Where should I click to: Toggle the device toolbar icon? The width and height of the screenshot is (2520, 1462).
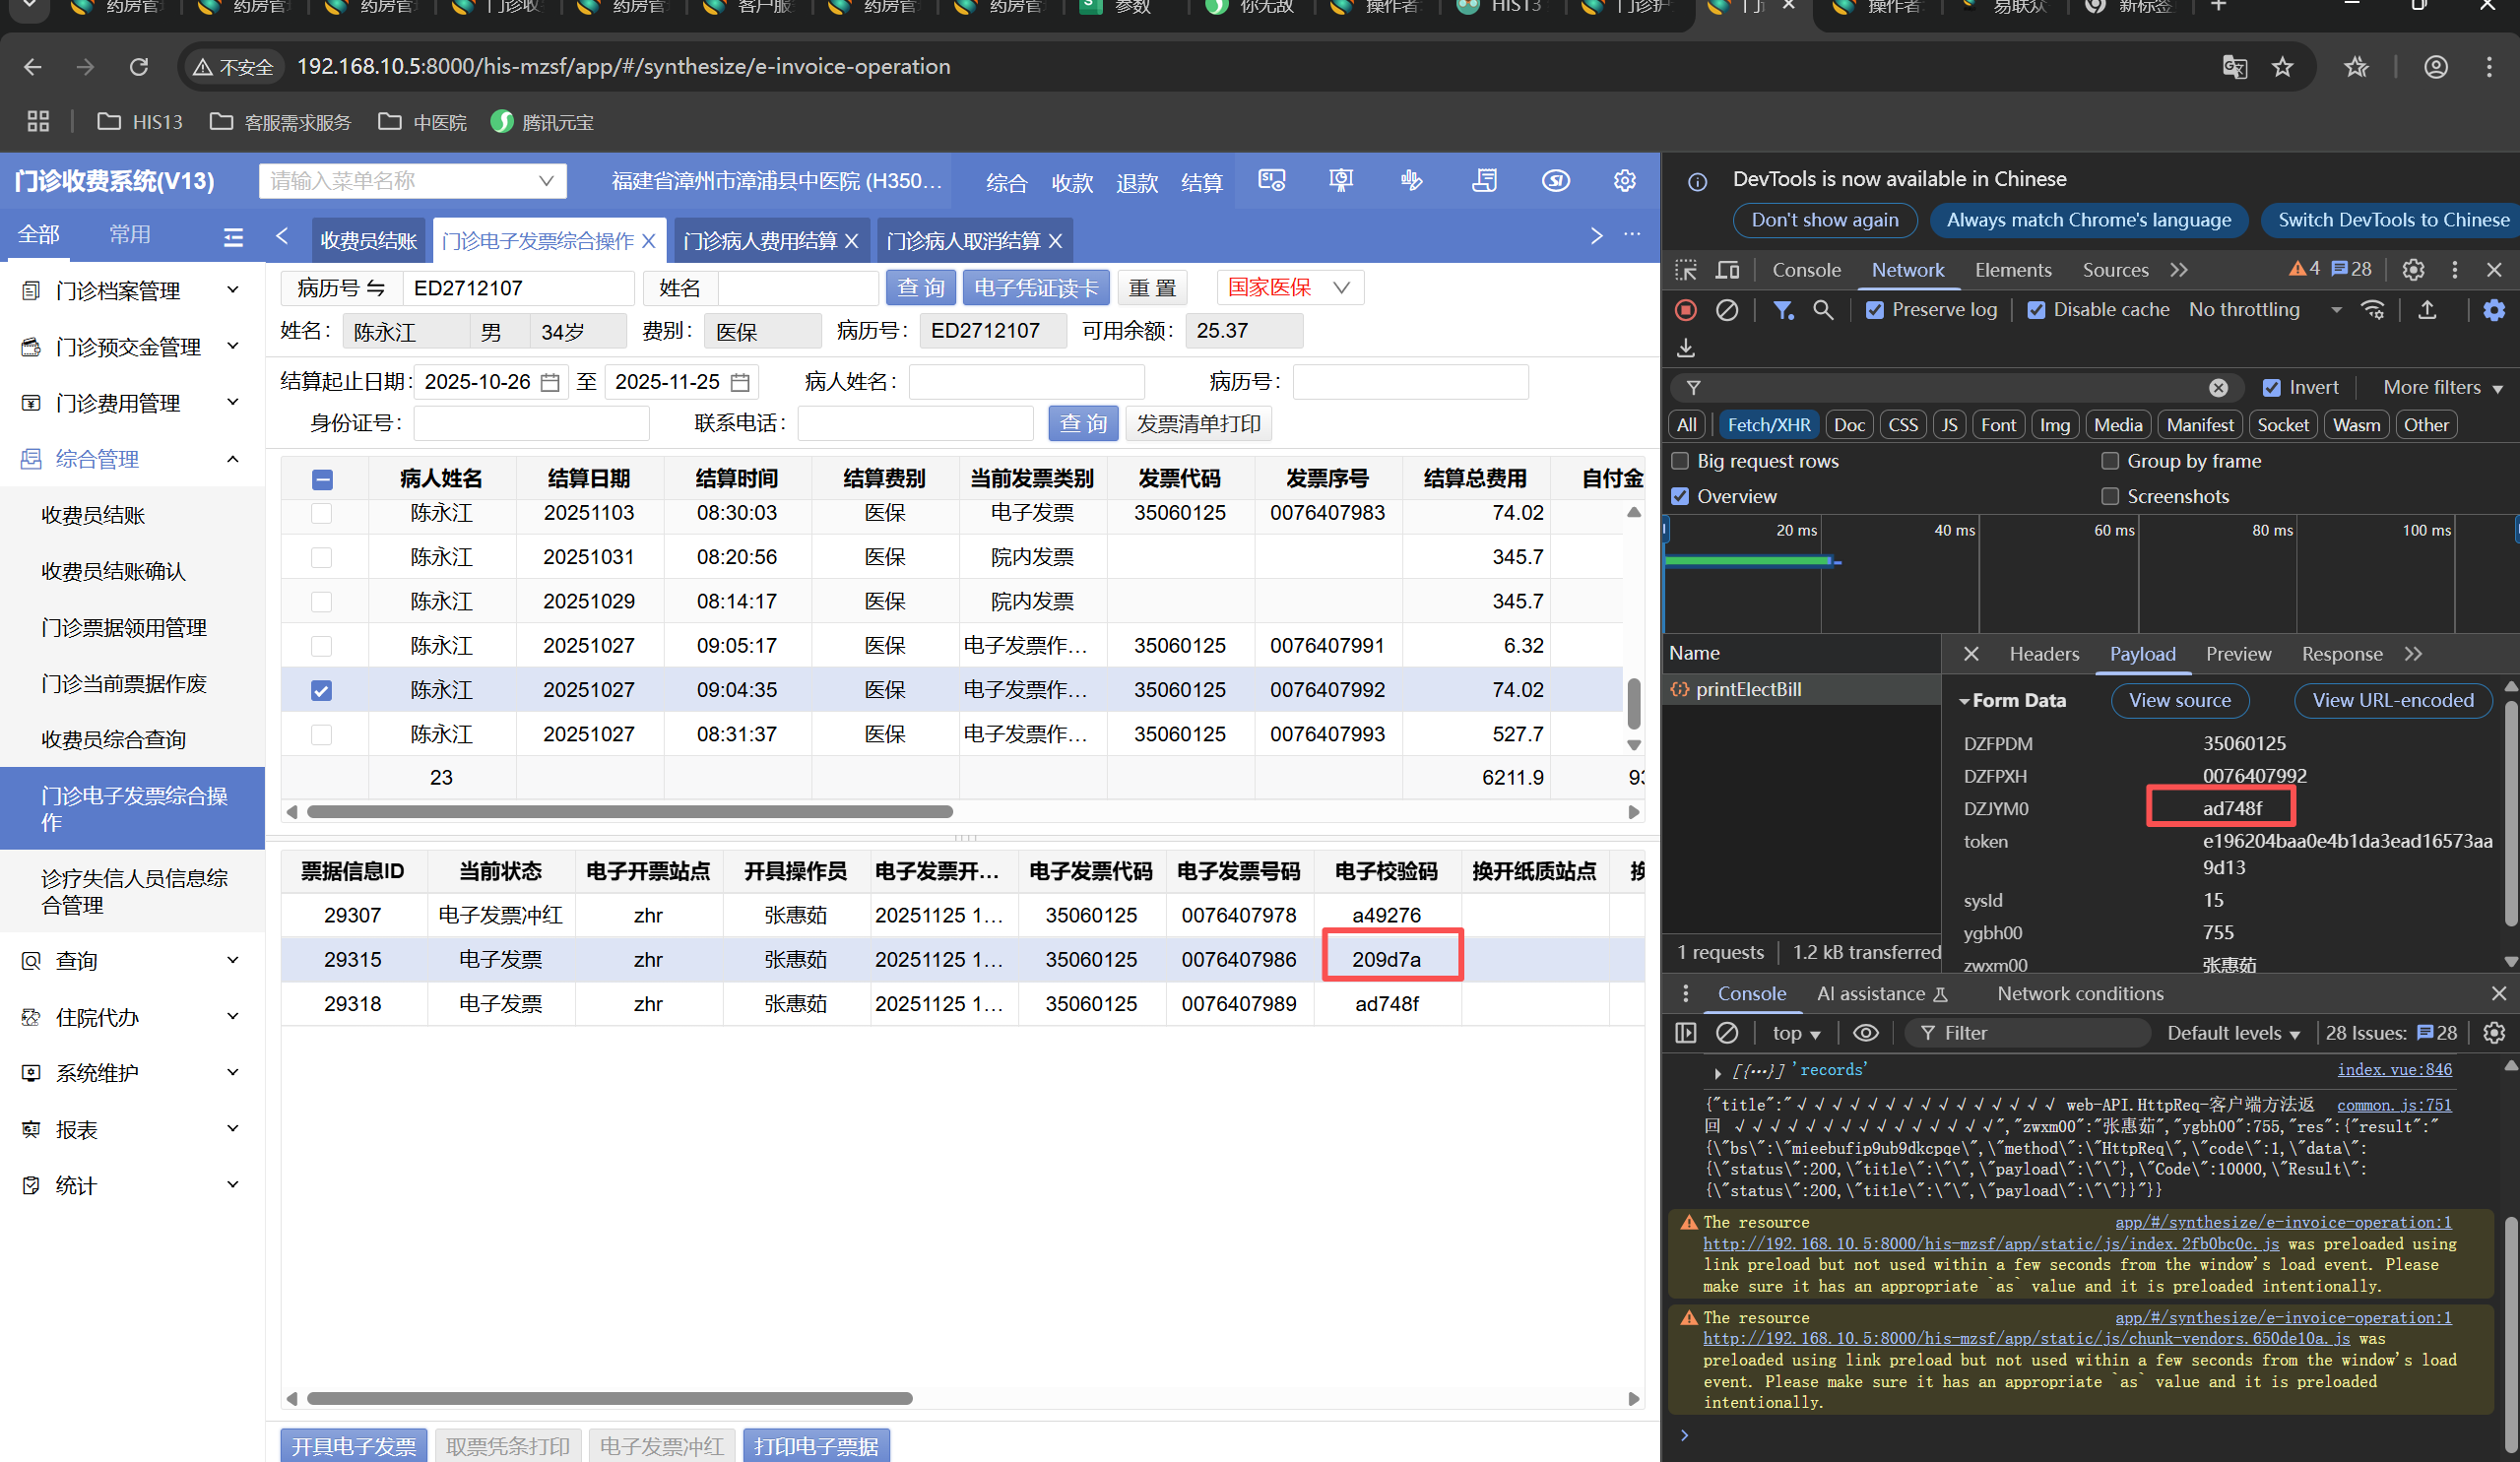(1727, 270)
